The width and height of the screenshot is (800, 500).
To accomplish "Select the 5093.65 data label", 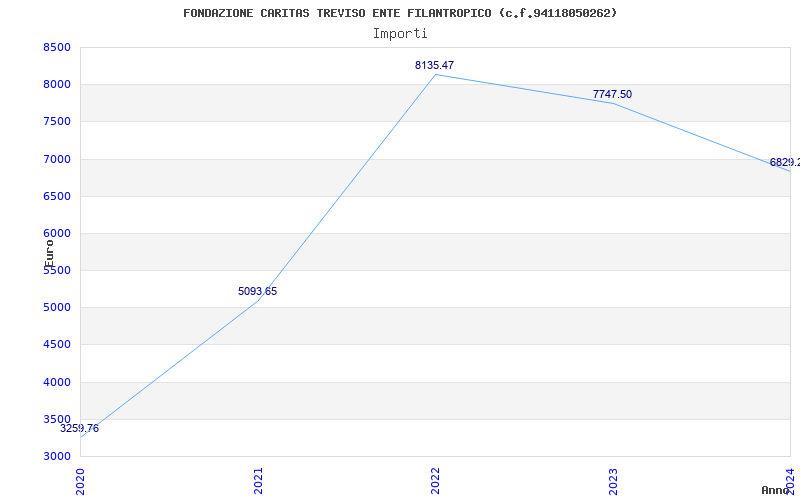I will pos(258,291).
